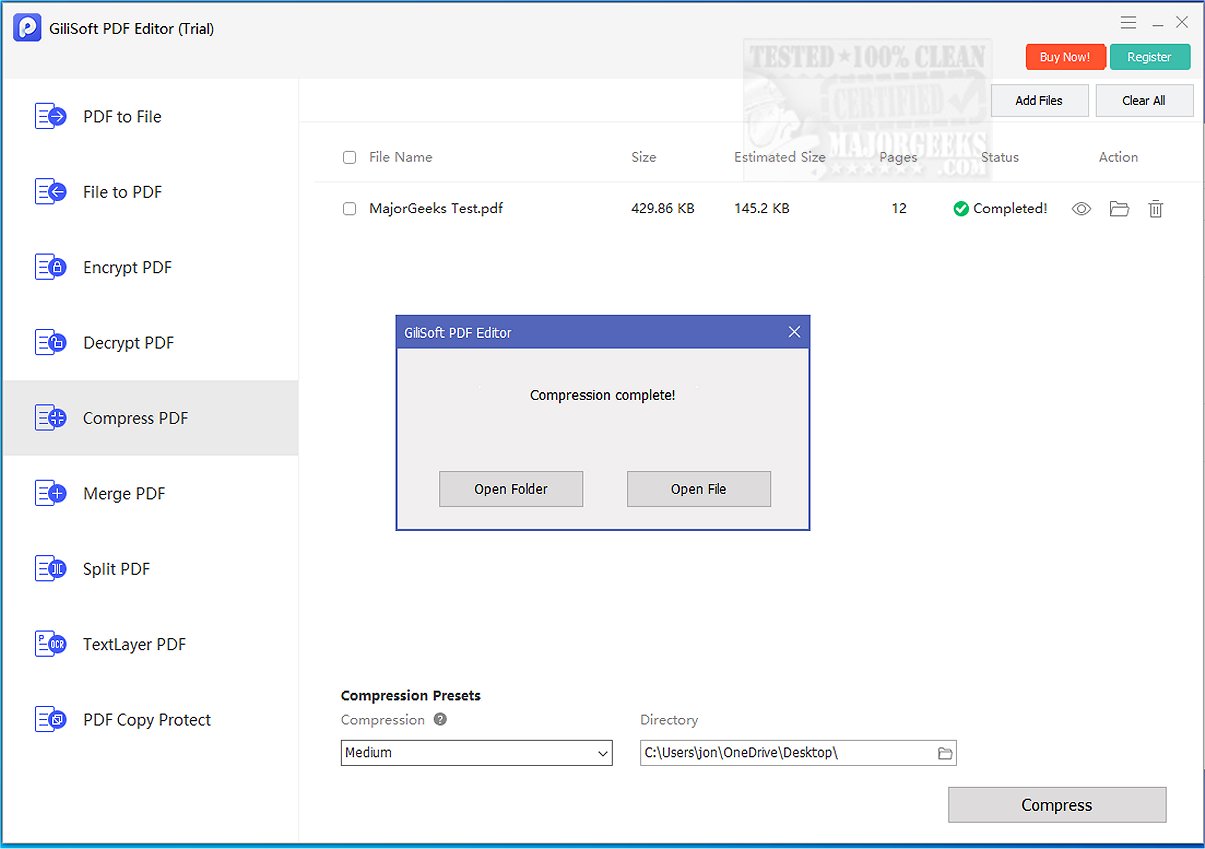The width and height of the screenshot is (1205, 849).
Task: Click the Encrypt PDF lock icon
Action: coord(50,267)
